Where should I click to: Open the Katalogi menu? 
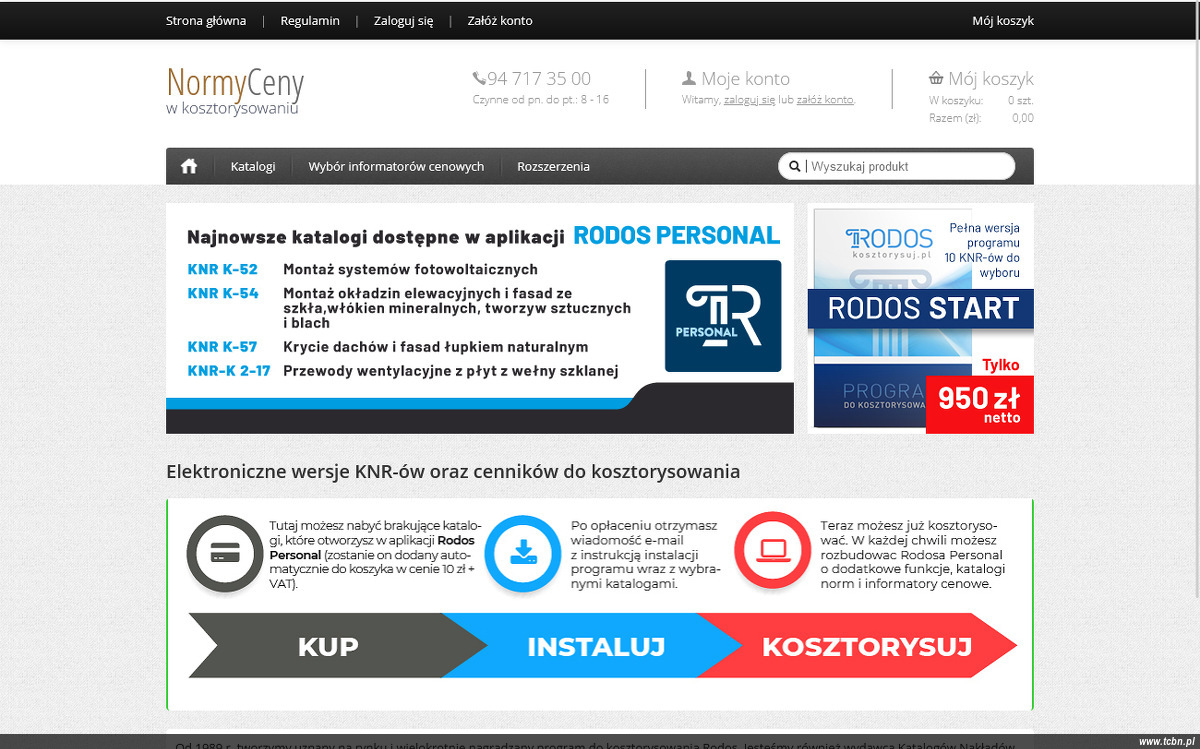253,166
